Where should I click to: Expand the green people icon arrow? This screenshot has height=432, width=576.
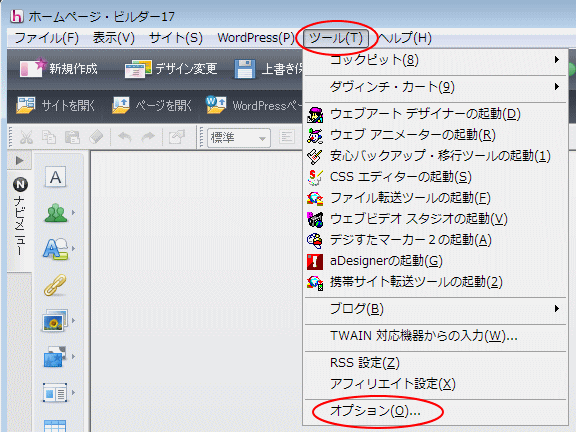tap(73, 212)
